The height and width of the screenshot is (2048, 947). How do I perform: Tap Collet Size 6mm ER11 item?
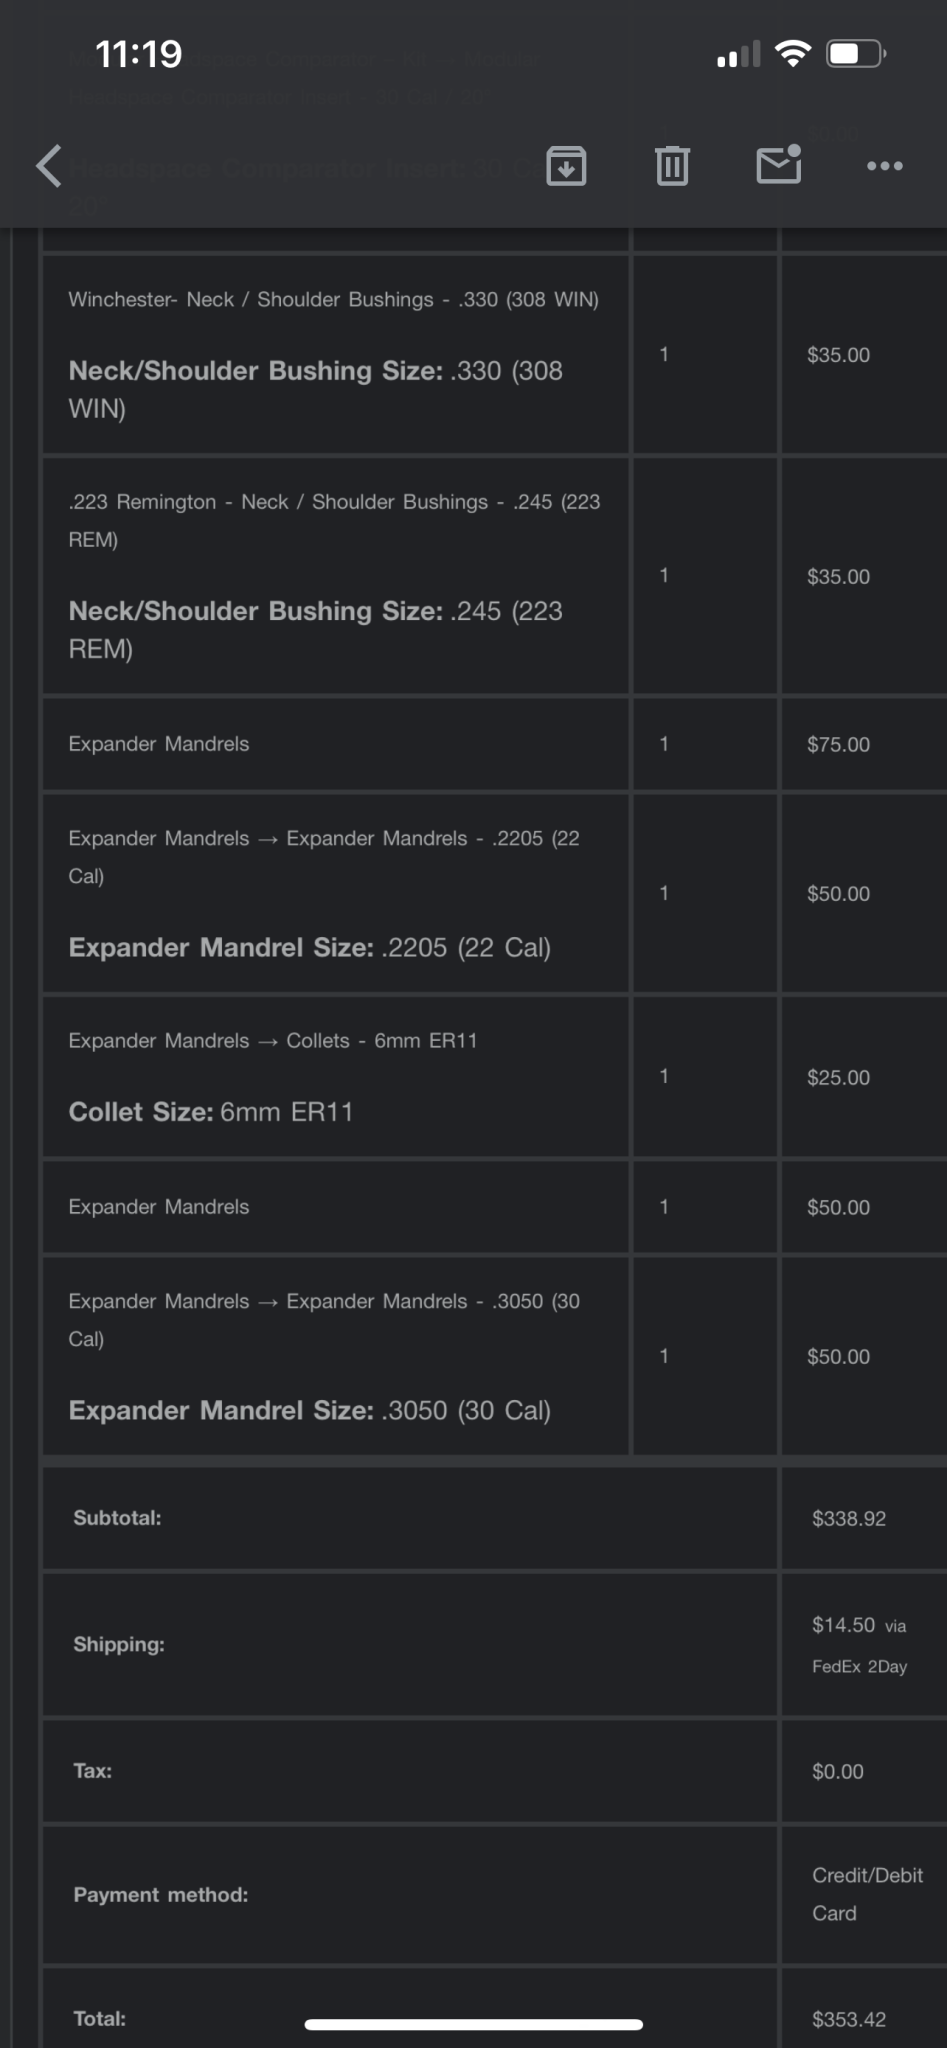point(211,1112)
